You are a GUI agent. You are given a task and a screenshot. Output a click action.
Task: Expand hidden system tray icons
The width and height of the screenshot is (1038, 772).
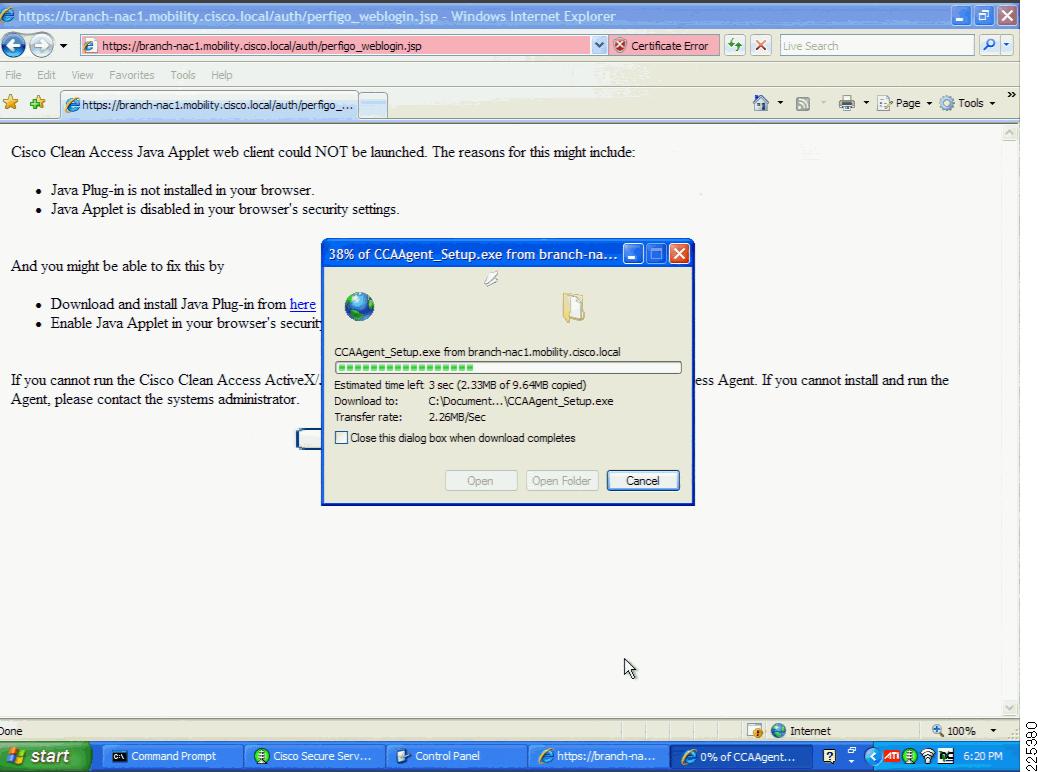coord(873,756)
